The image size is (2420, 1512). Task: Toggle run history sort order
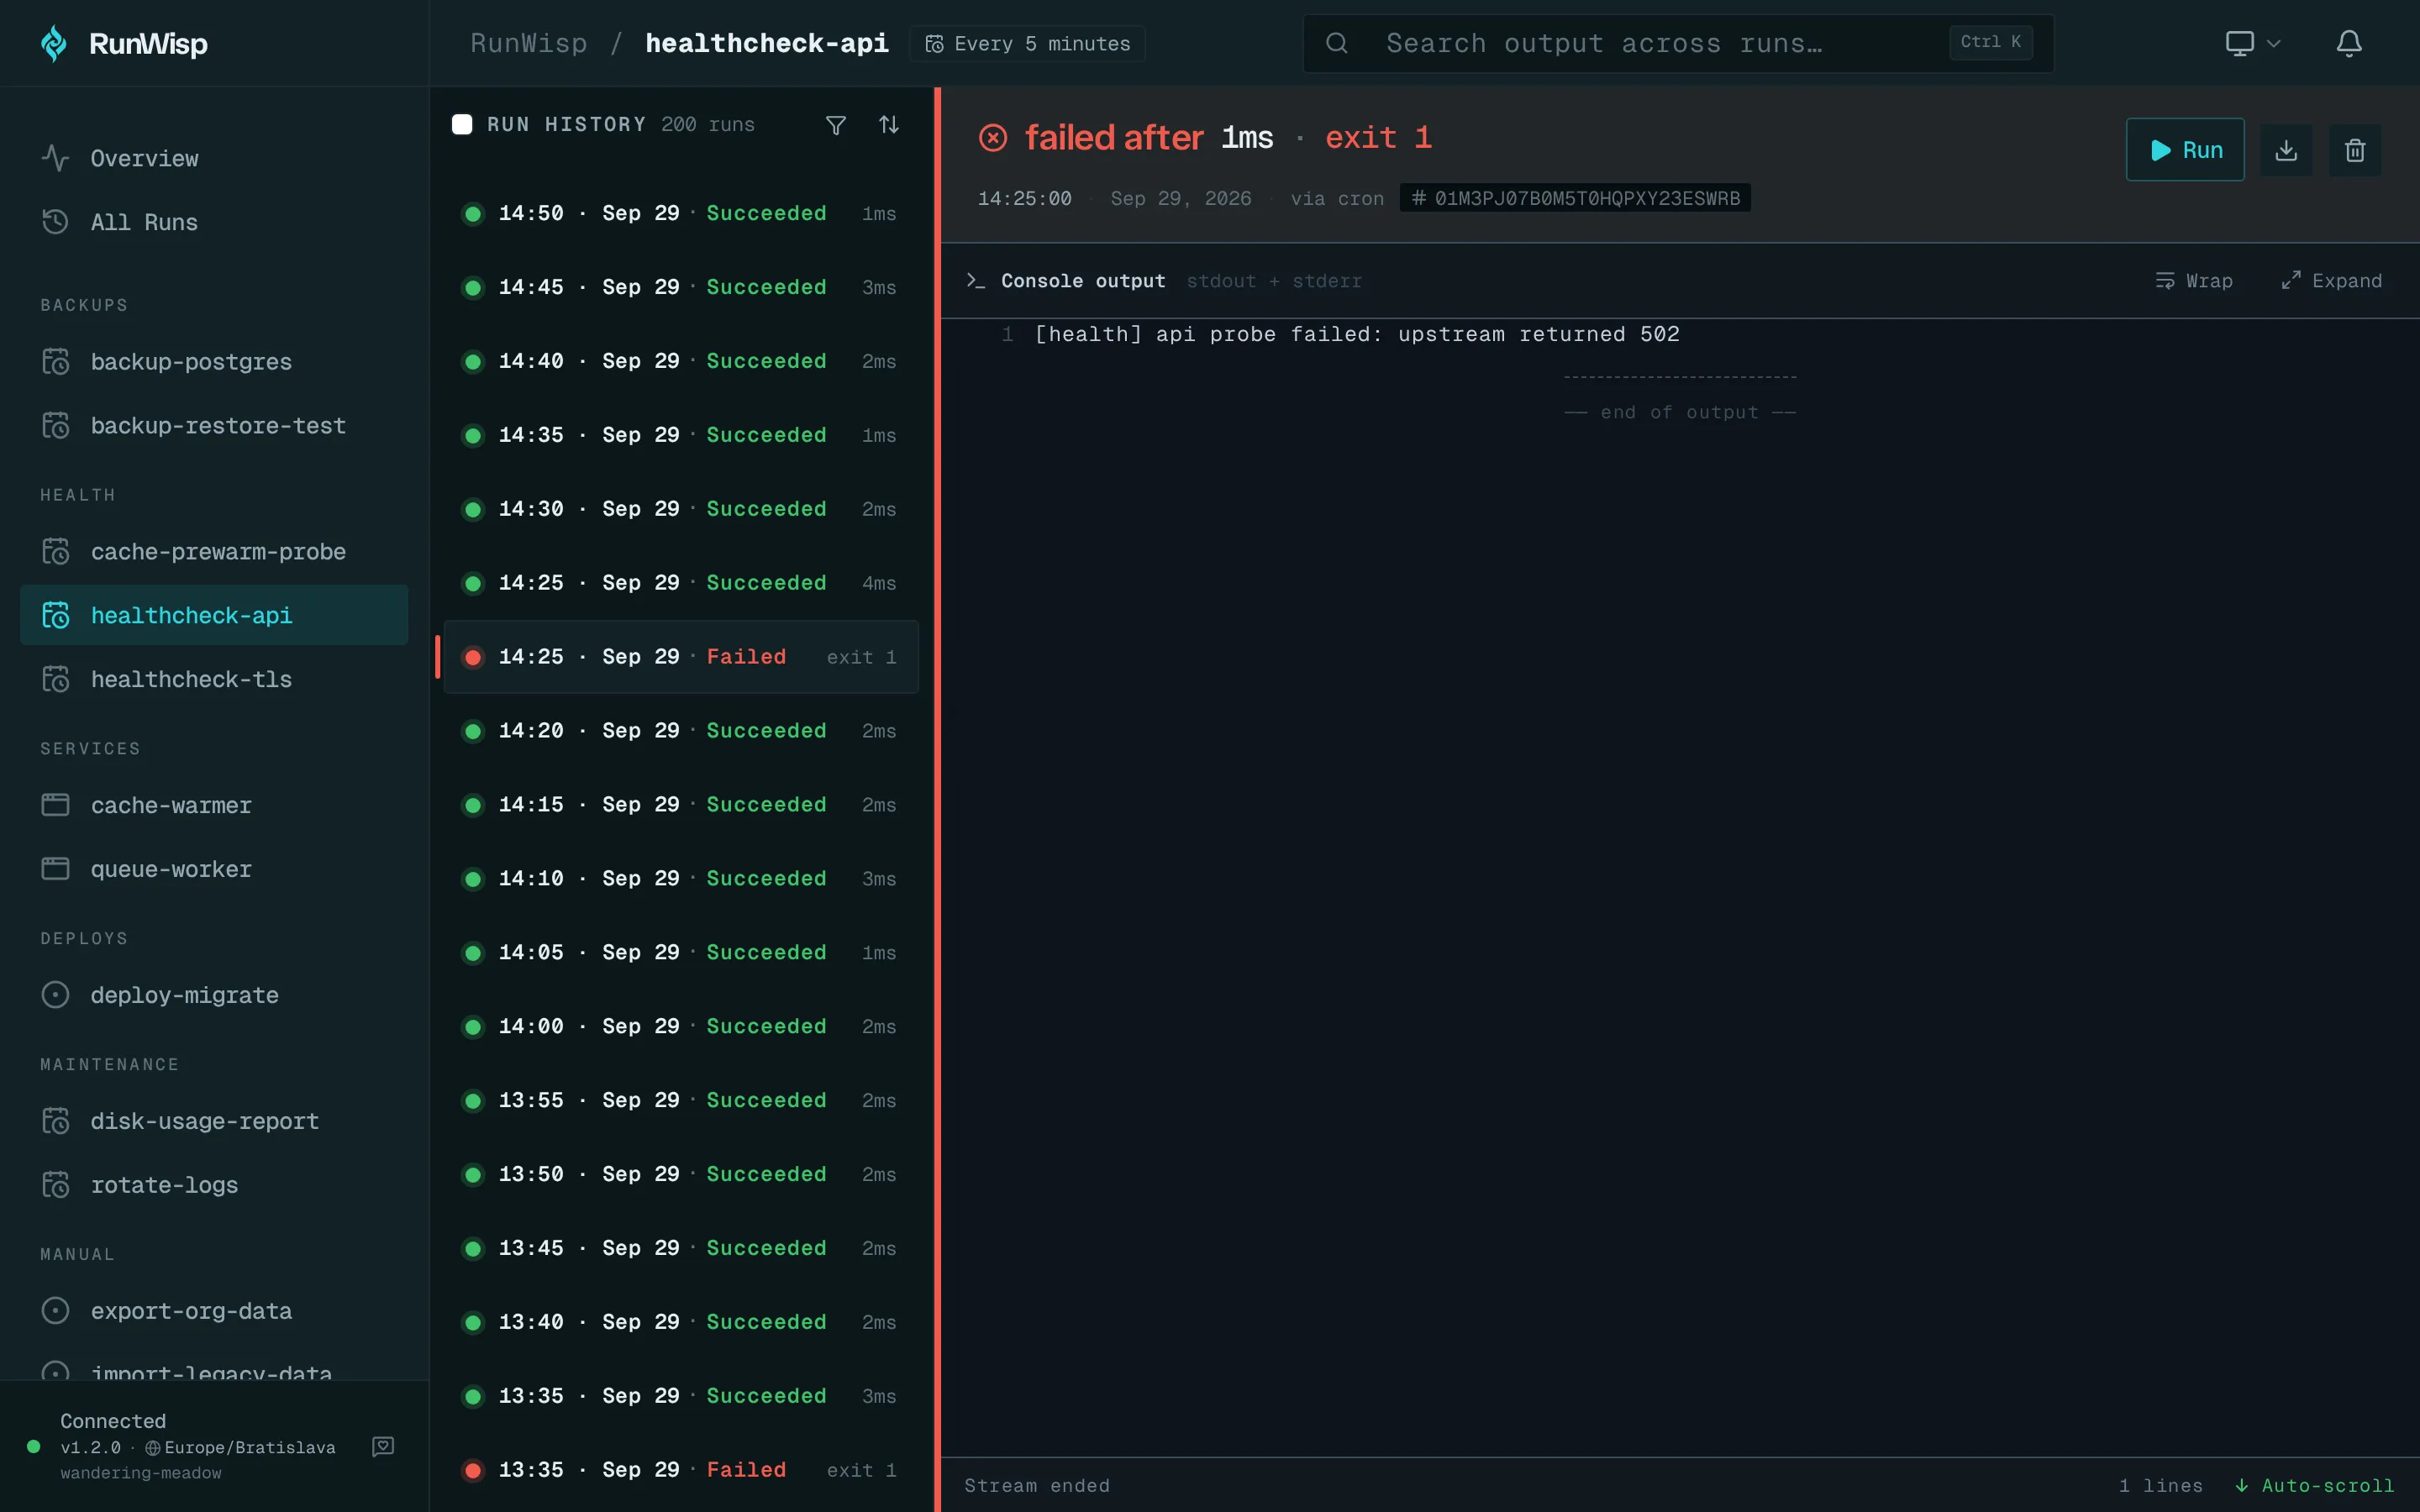(889, 124)
